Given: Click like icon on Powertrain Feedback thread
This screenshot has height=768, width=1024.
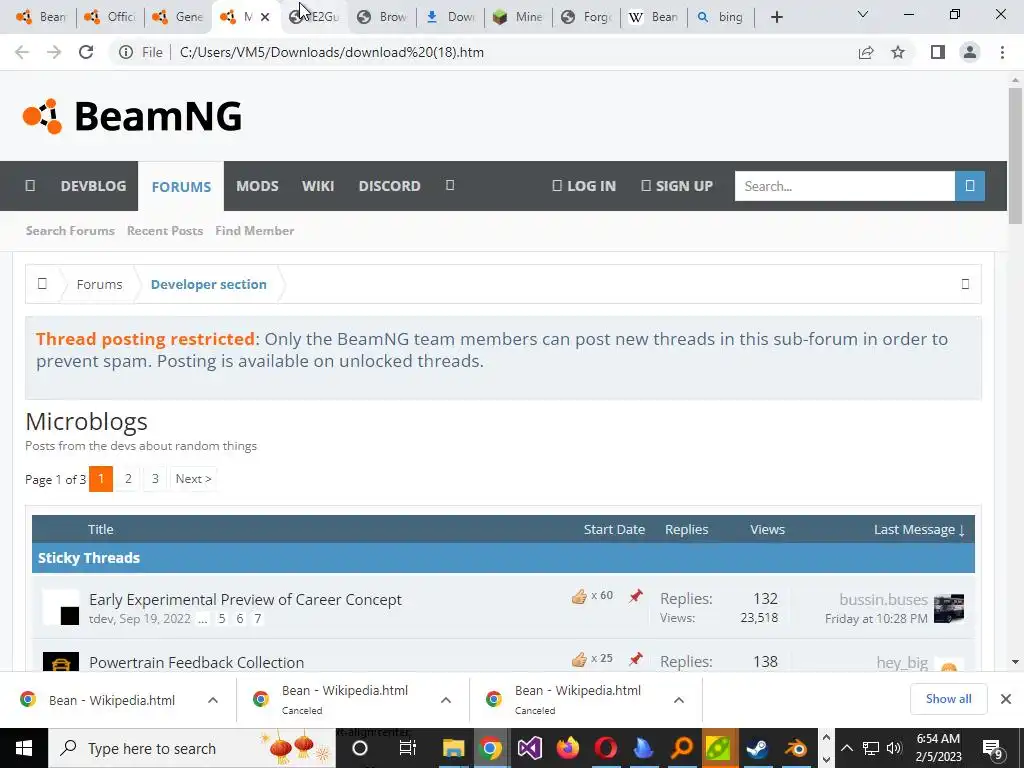Looking at the screenshot, I should pos(579,659).
